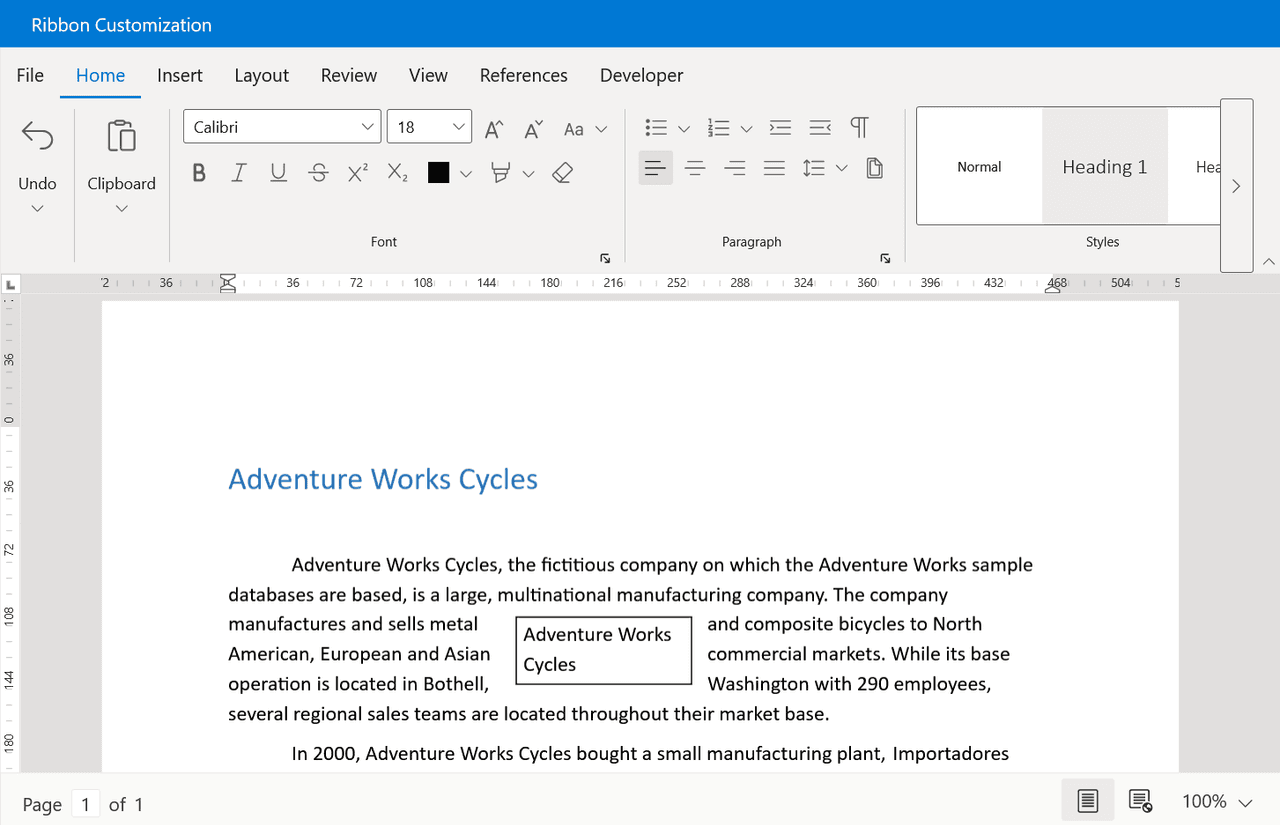The height and width of the screenshot is (825, 1280).
Task: Expand the bullet list style dropdown
Action: (684, 129)
